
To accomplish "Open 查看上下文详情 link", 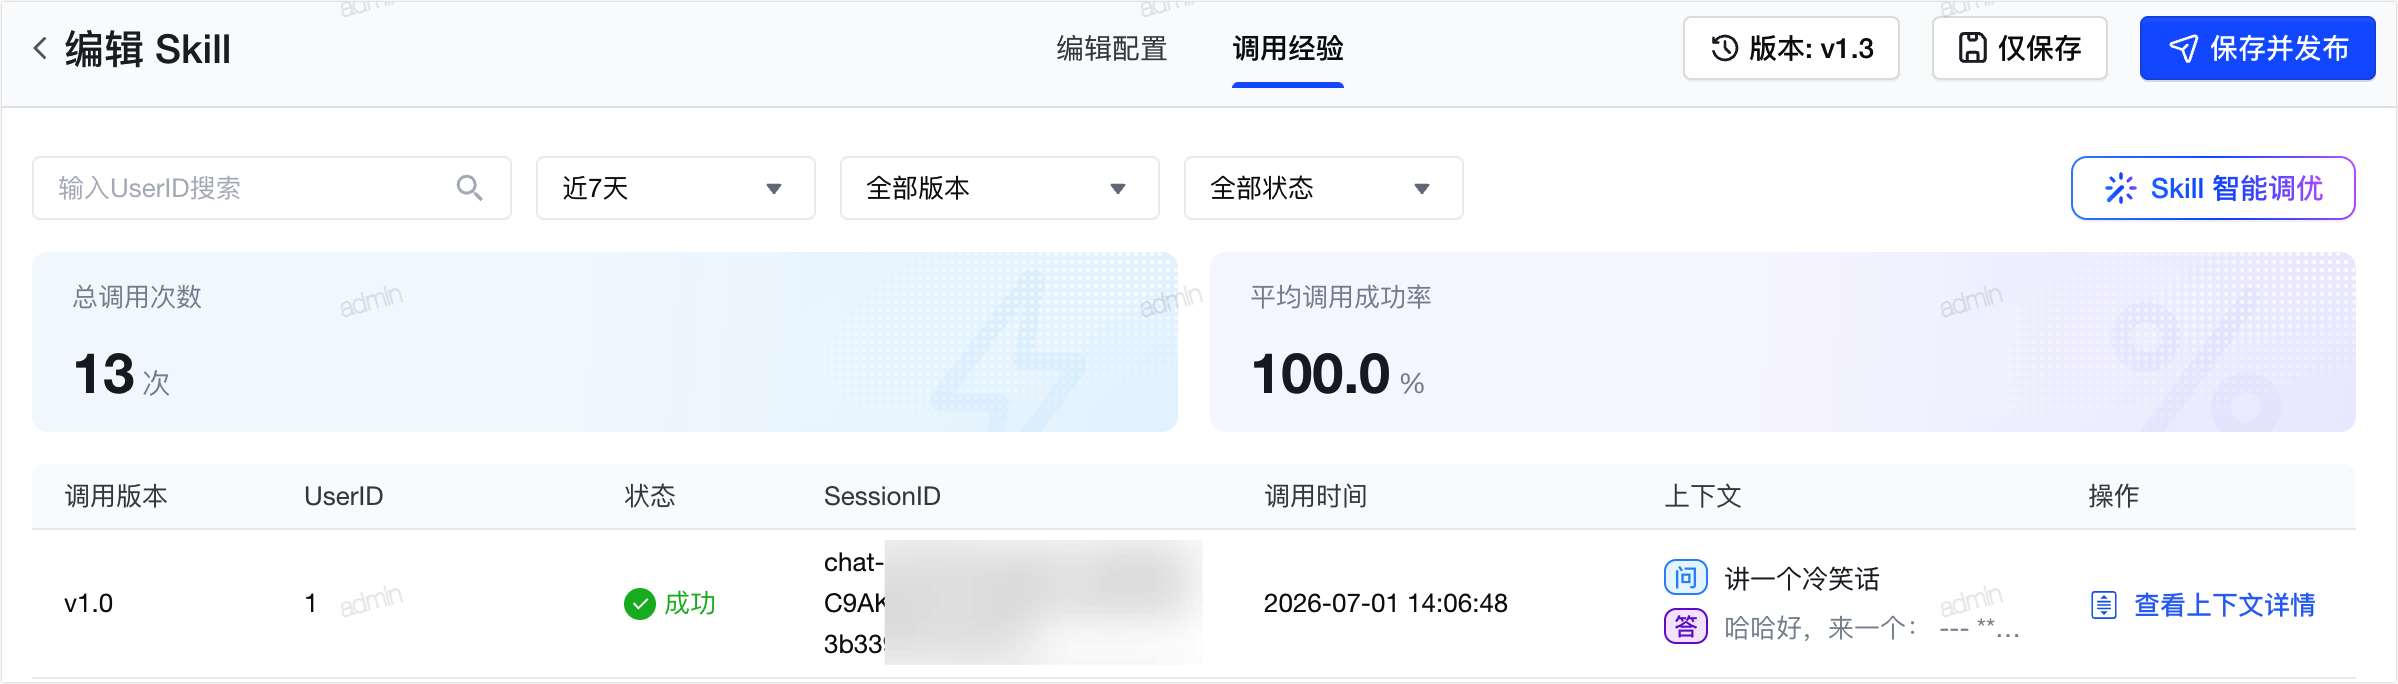I will [2203, 605].
